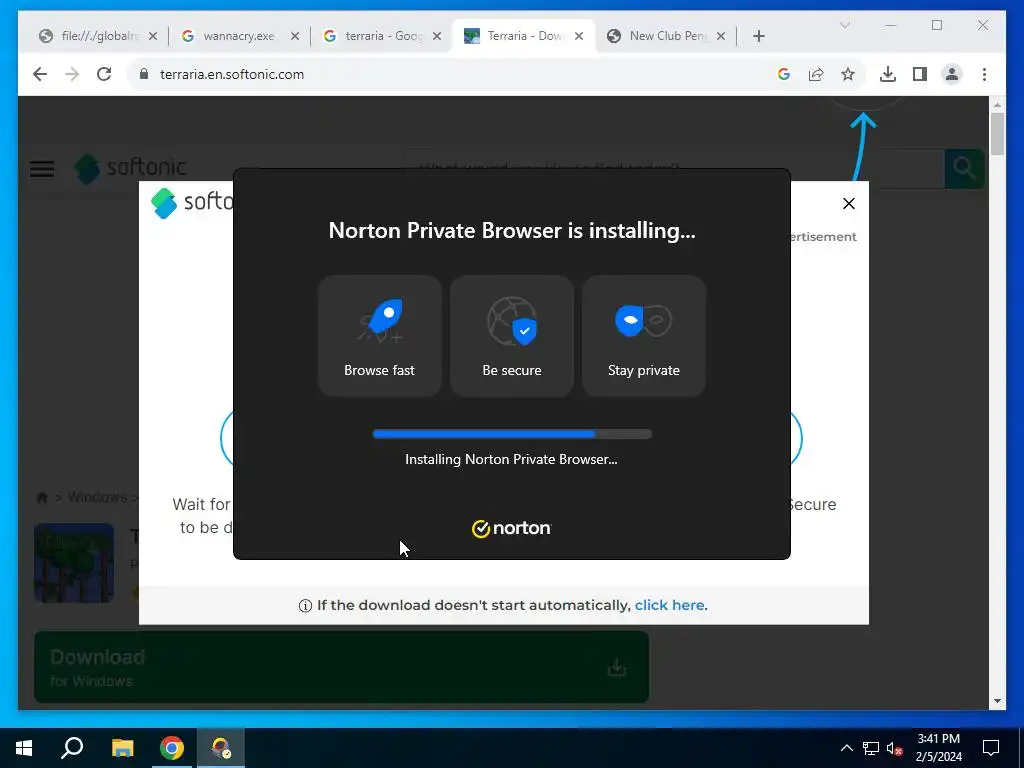Switch to the wannacry.exe tab
Screen dimensions: 1024x768
coord(238,37)
